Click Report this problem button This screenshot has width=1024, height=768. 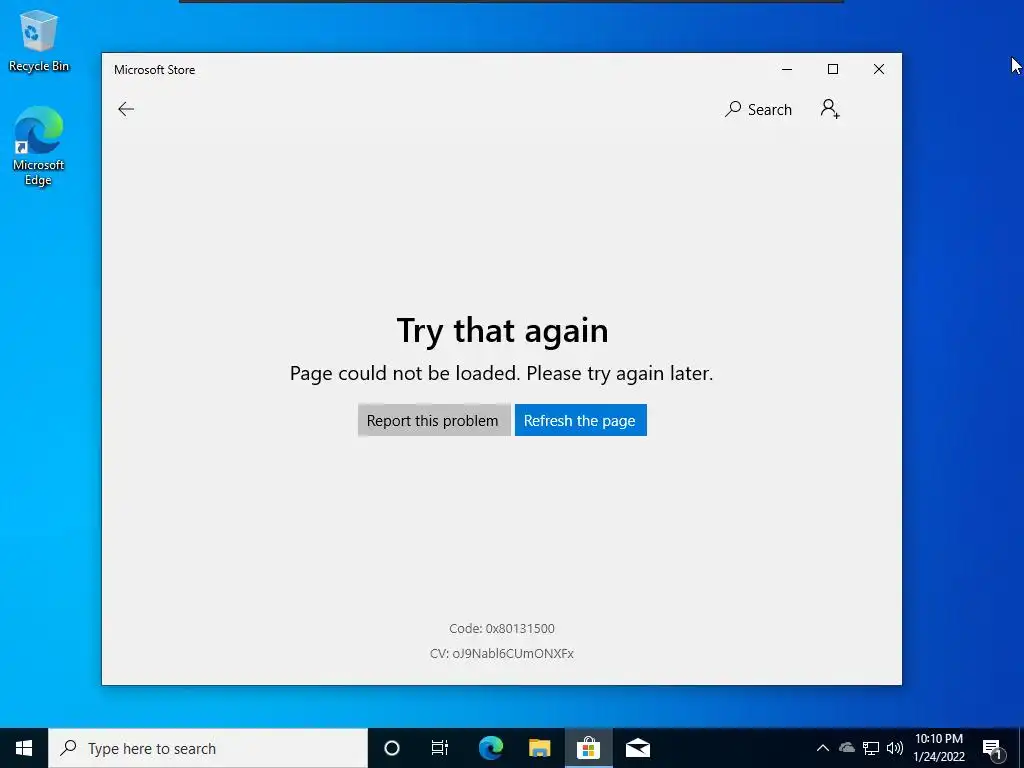pos(434,420)
